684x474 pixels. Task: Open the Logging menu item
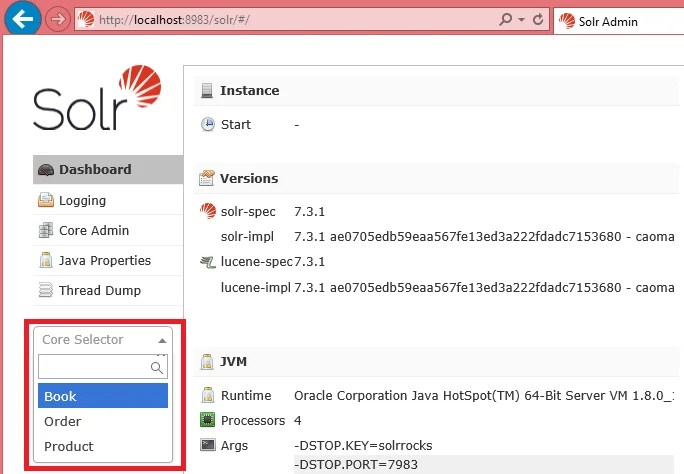coord(108,200)
